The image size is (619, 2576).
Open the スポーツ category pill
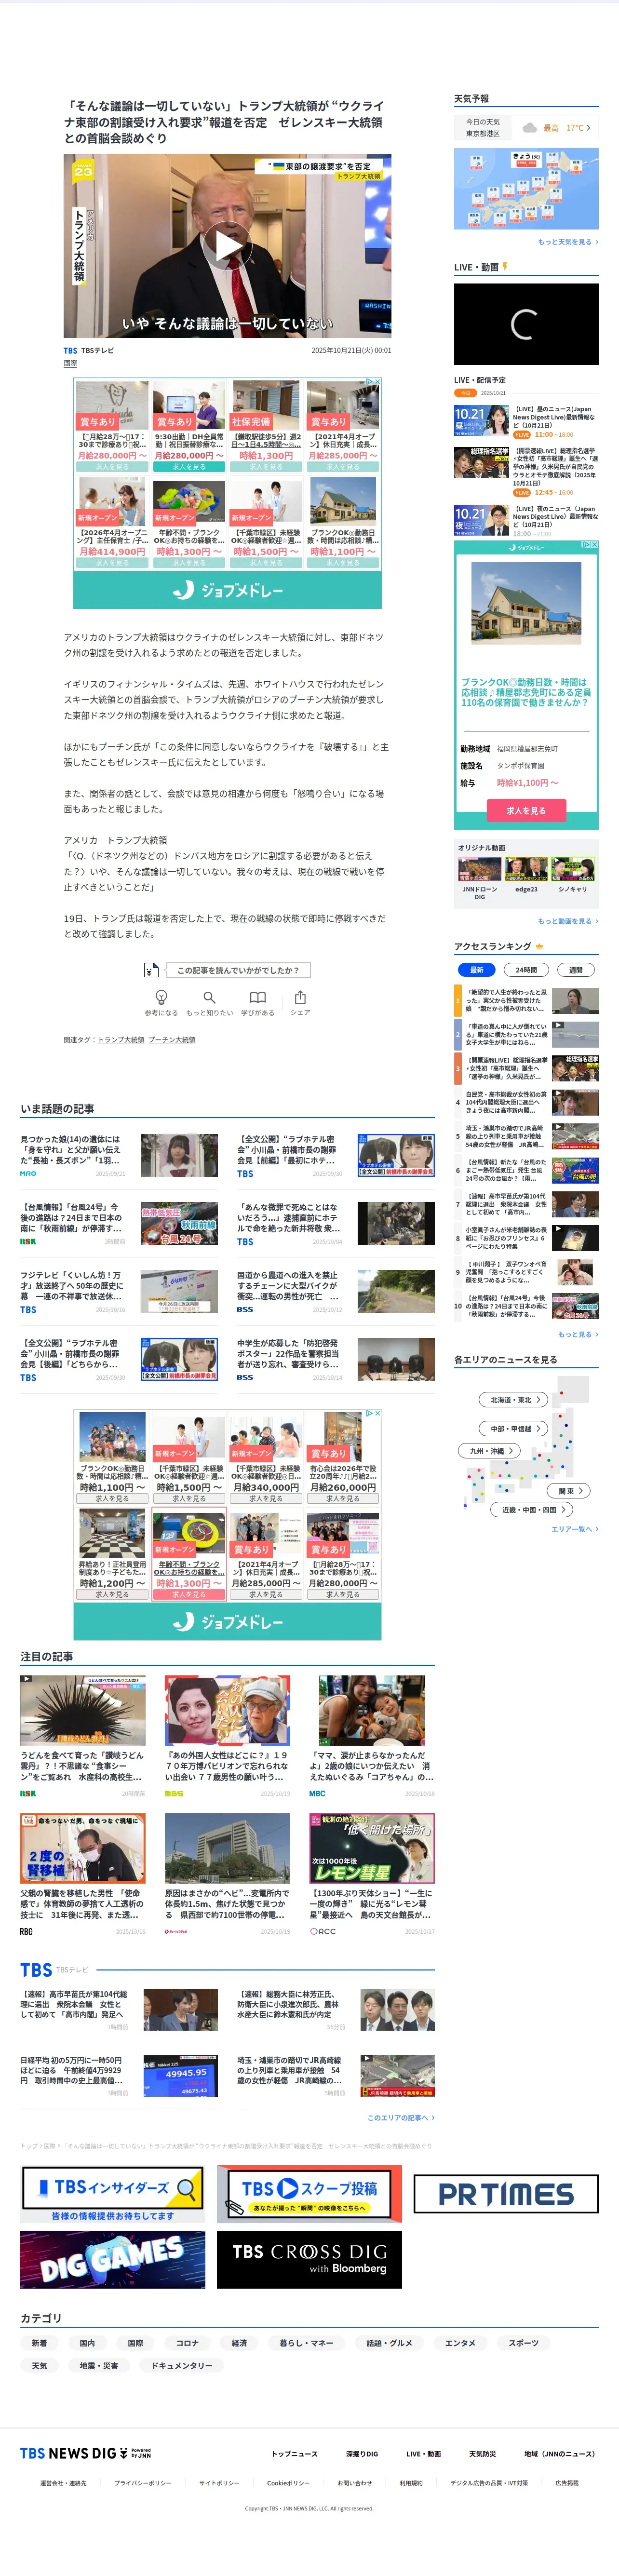pyautogui.click(x=523, y=2343)
